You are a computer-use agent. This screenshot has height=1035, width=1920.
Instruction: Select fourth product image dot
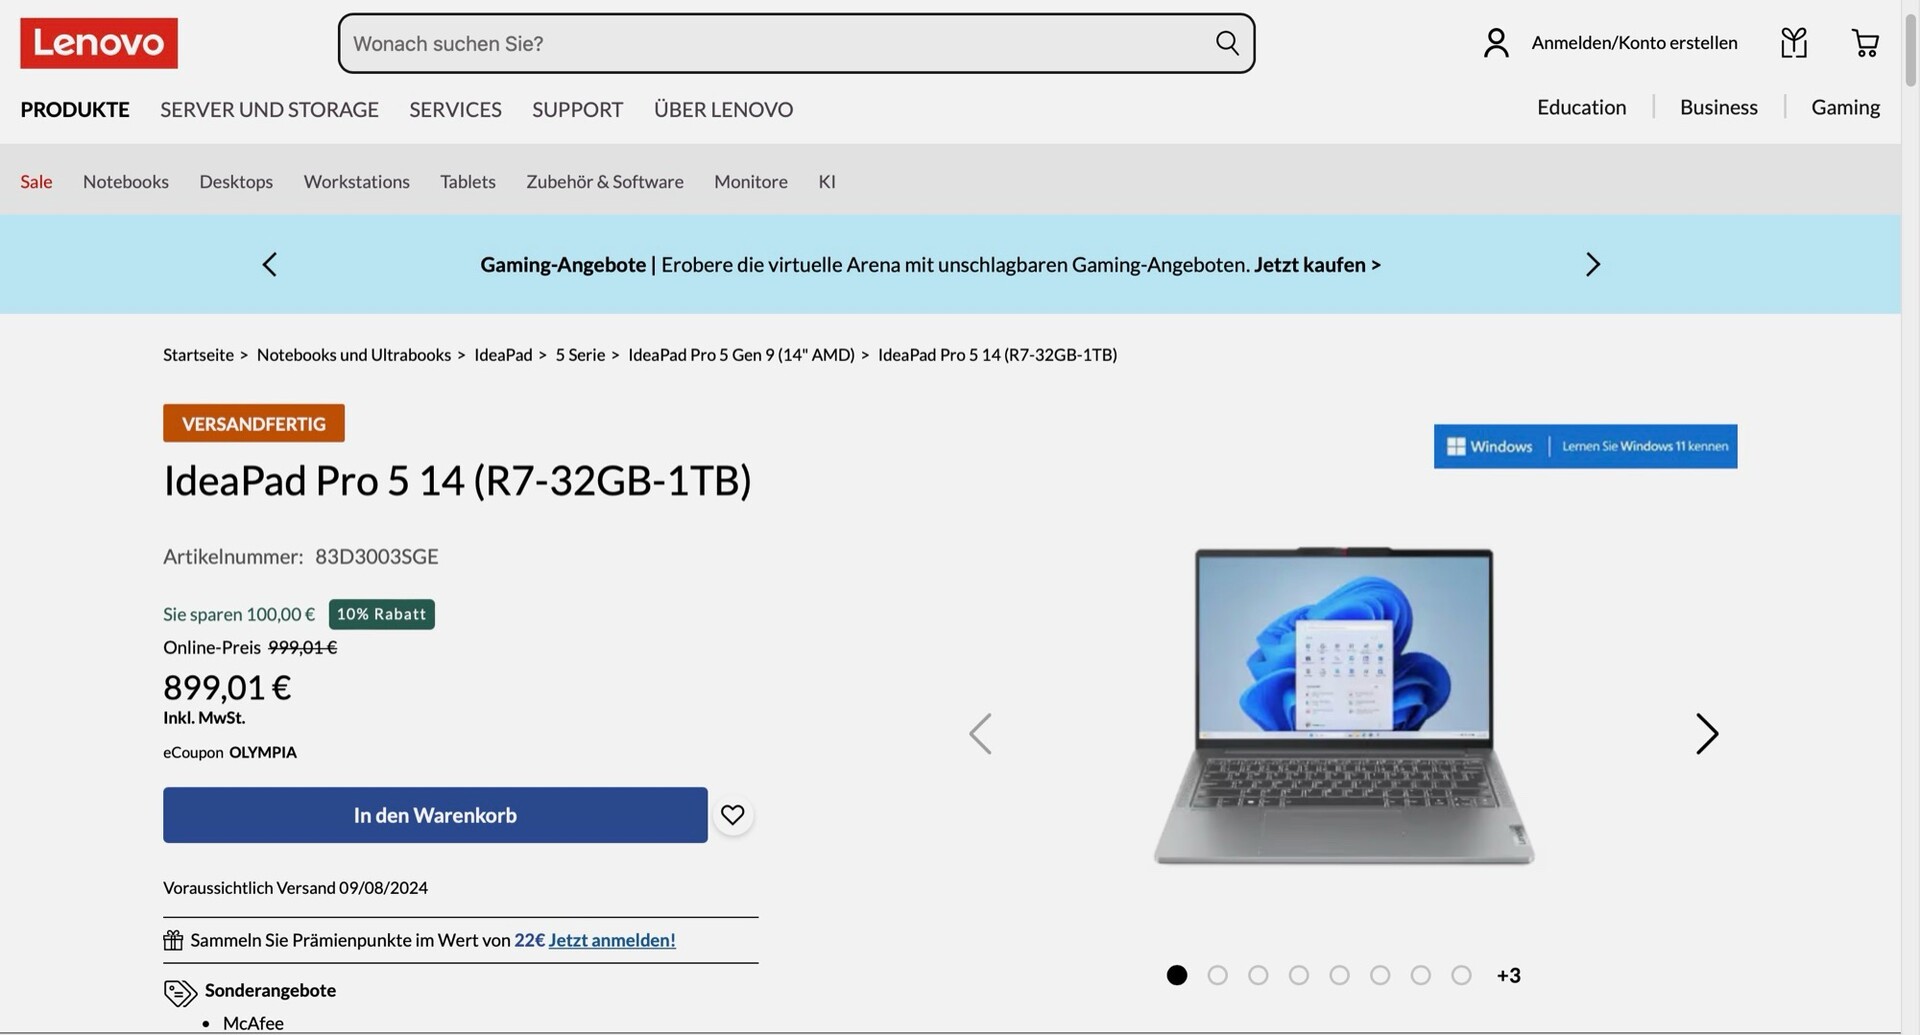coord(1299,975)
